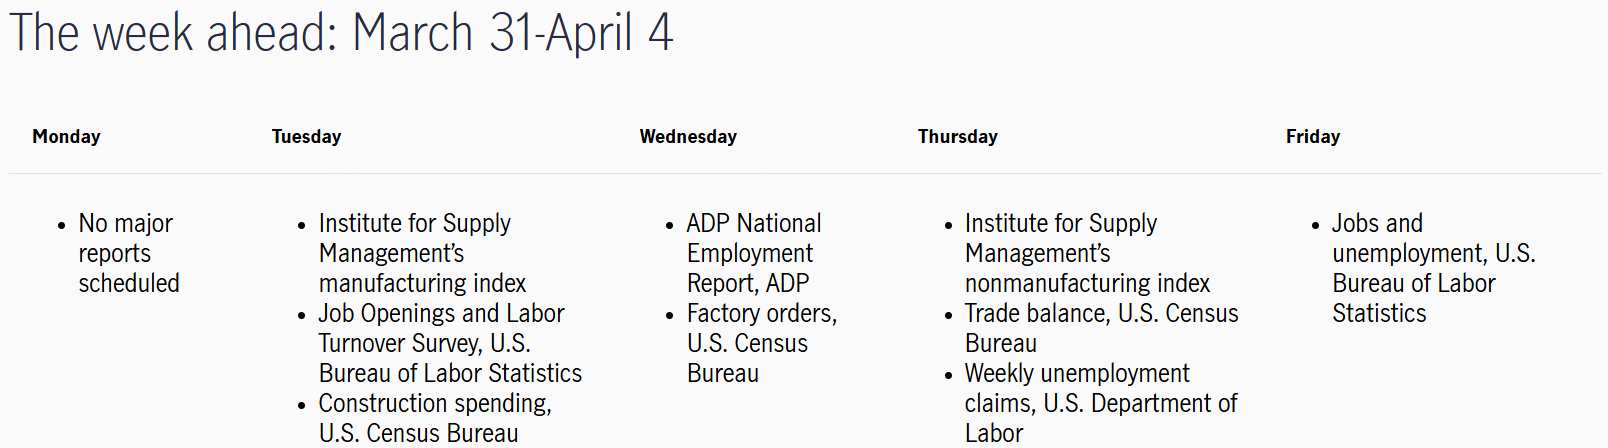Click the bullet before 'Jobs and unemployment'
The width and height of the screenshot is (1608, 448).
(x=1316, y=225)
